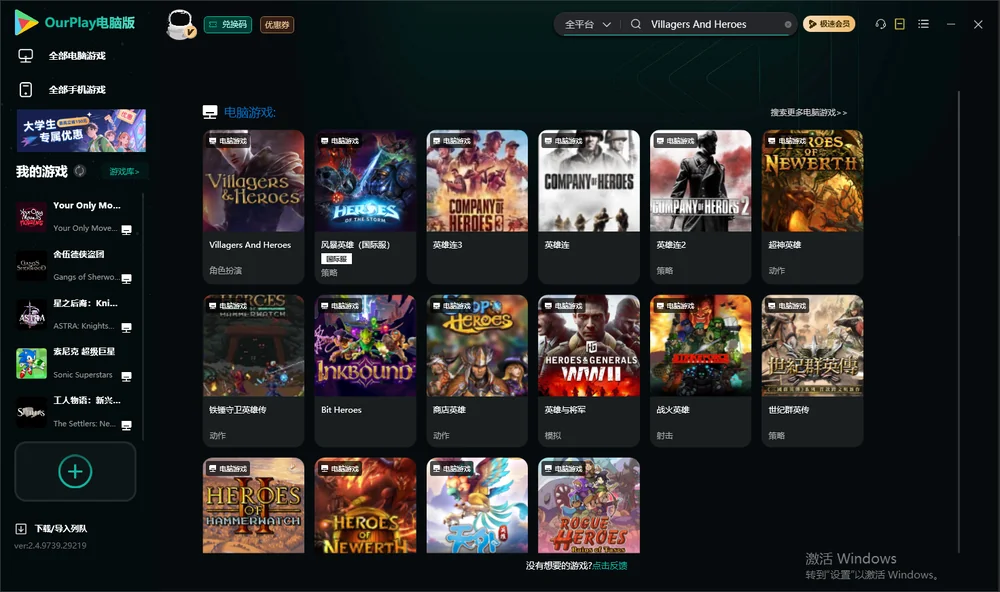The height and width of the screenshot is (592, 1000).
Task: Open 下载/导入列队 download queue
Action: (x=61, y=529)
